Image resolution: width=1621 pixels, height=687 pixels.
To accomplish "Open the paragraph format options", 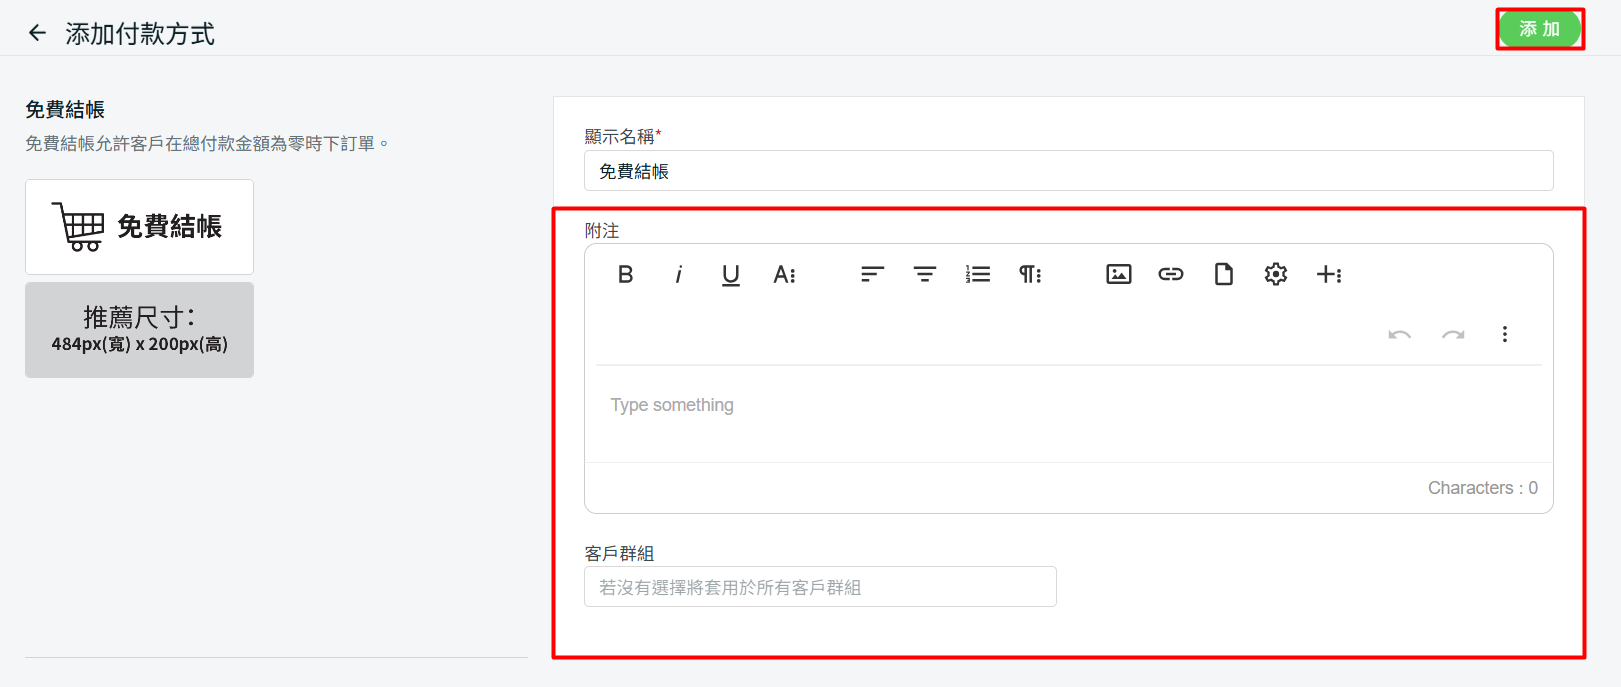I will tap(1030, 274).
